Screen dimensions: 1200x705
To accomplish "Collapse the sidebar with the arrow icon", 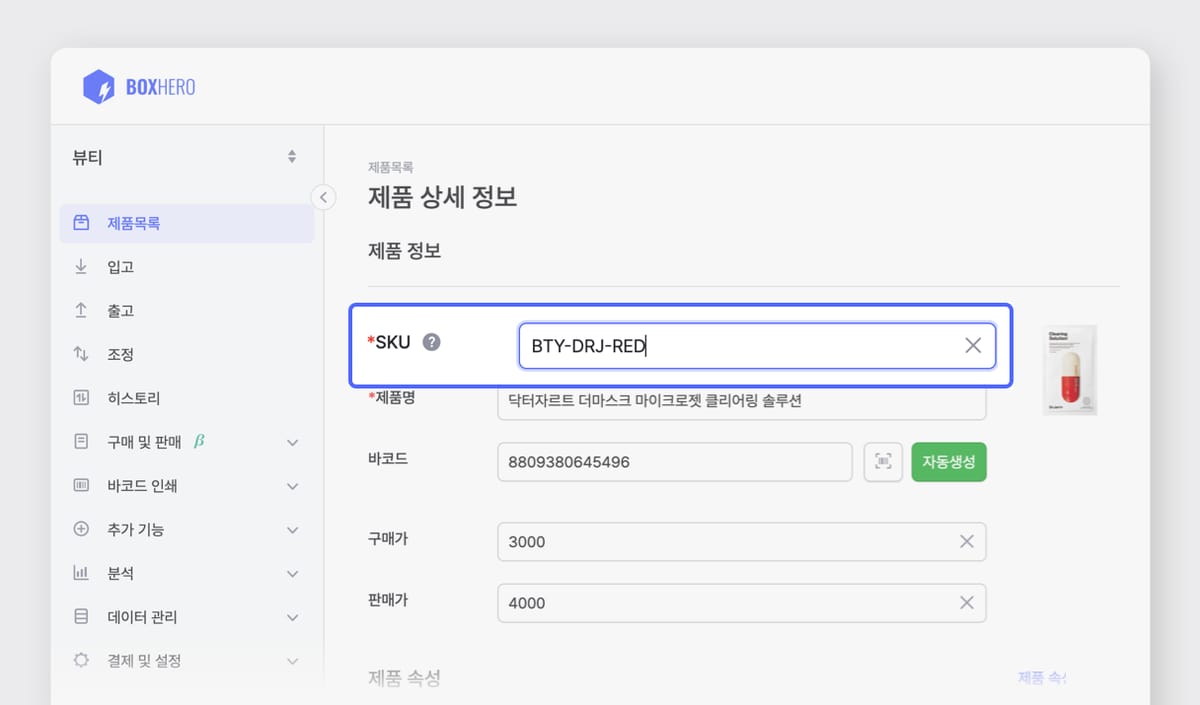I will (x=323, y=197).
